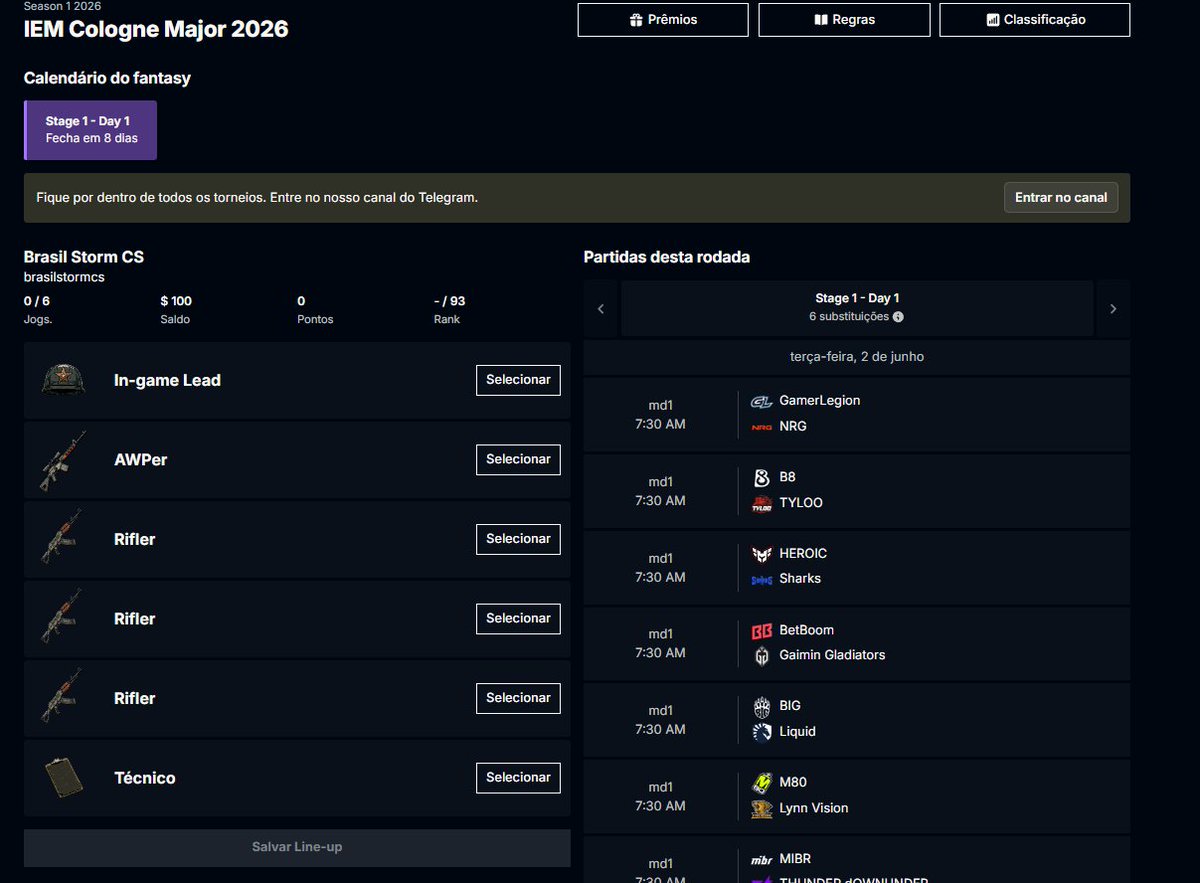This screenshot has width=1200, height=883.
Task: Click the Técnico clipboard icon
Action: (63, 778)
